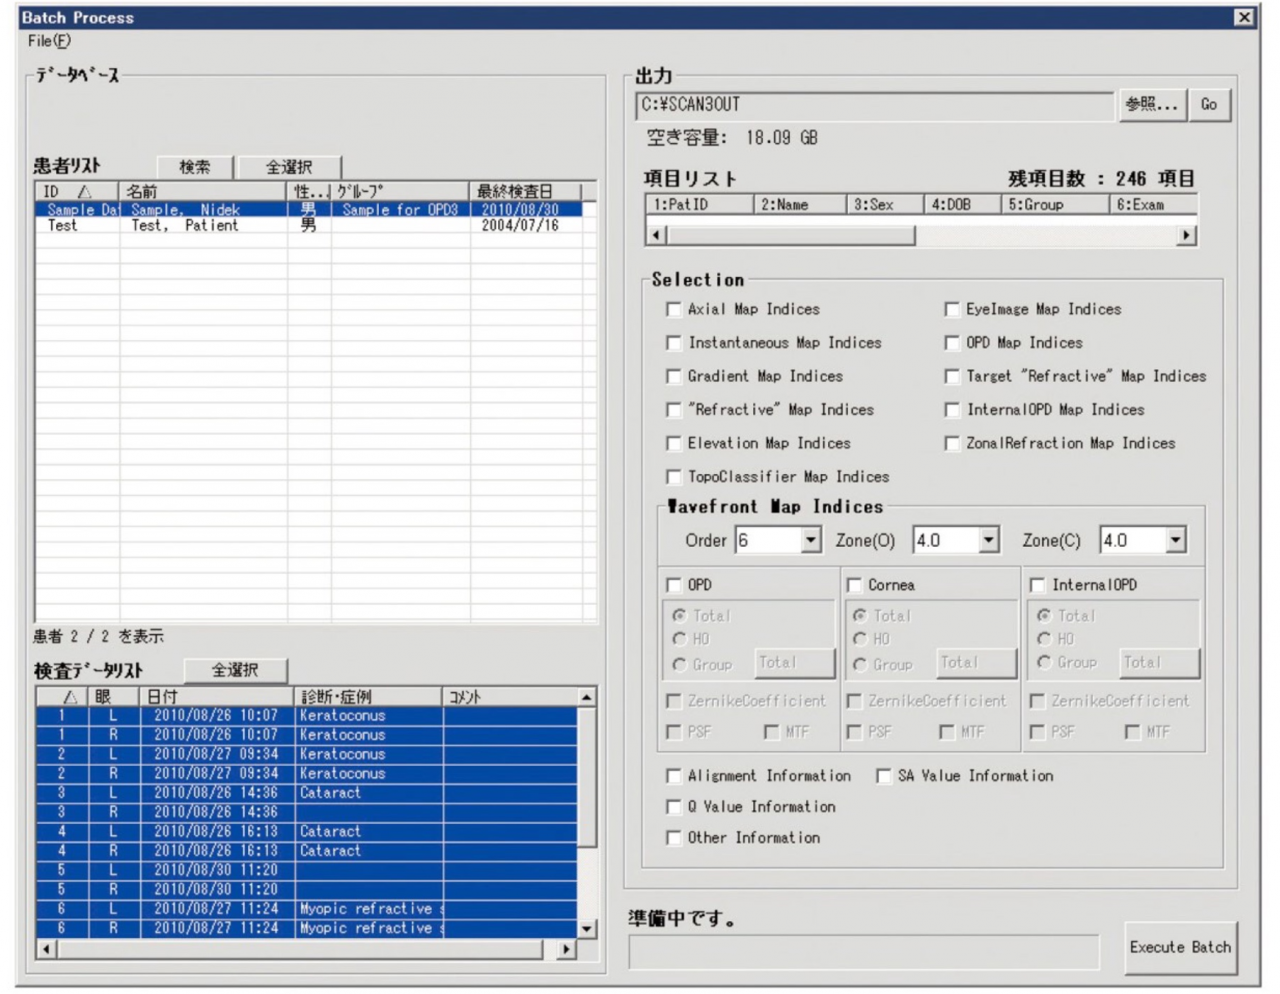Click the 参照... browse button
Viewport: 1280px width, 994px height.
point(1152,104)
